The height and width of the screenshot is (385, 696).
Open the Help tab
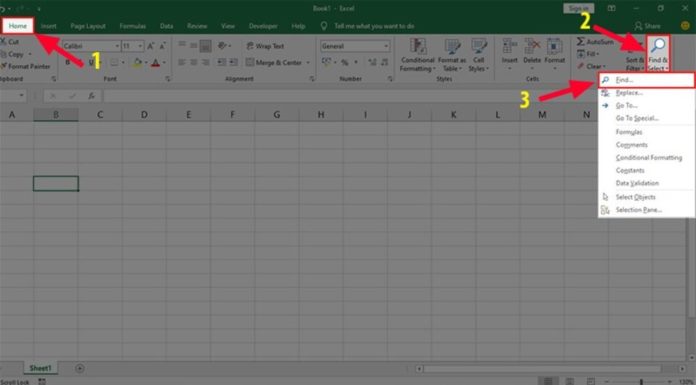(298, 26)
